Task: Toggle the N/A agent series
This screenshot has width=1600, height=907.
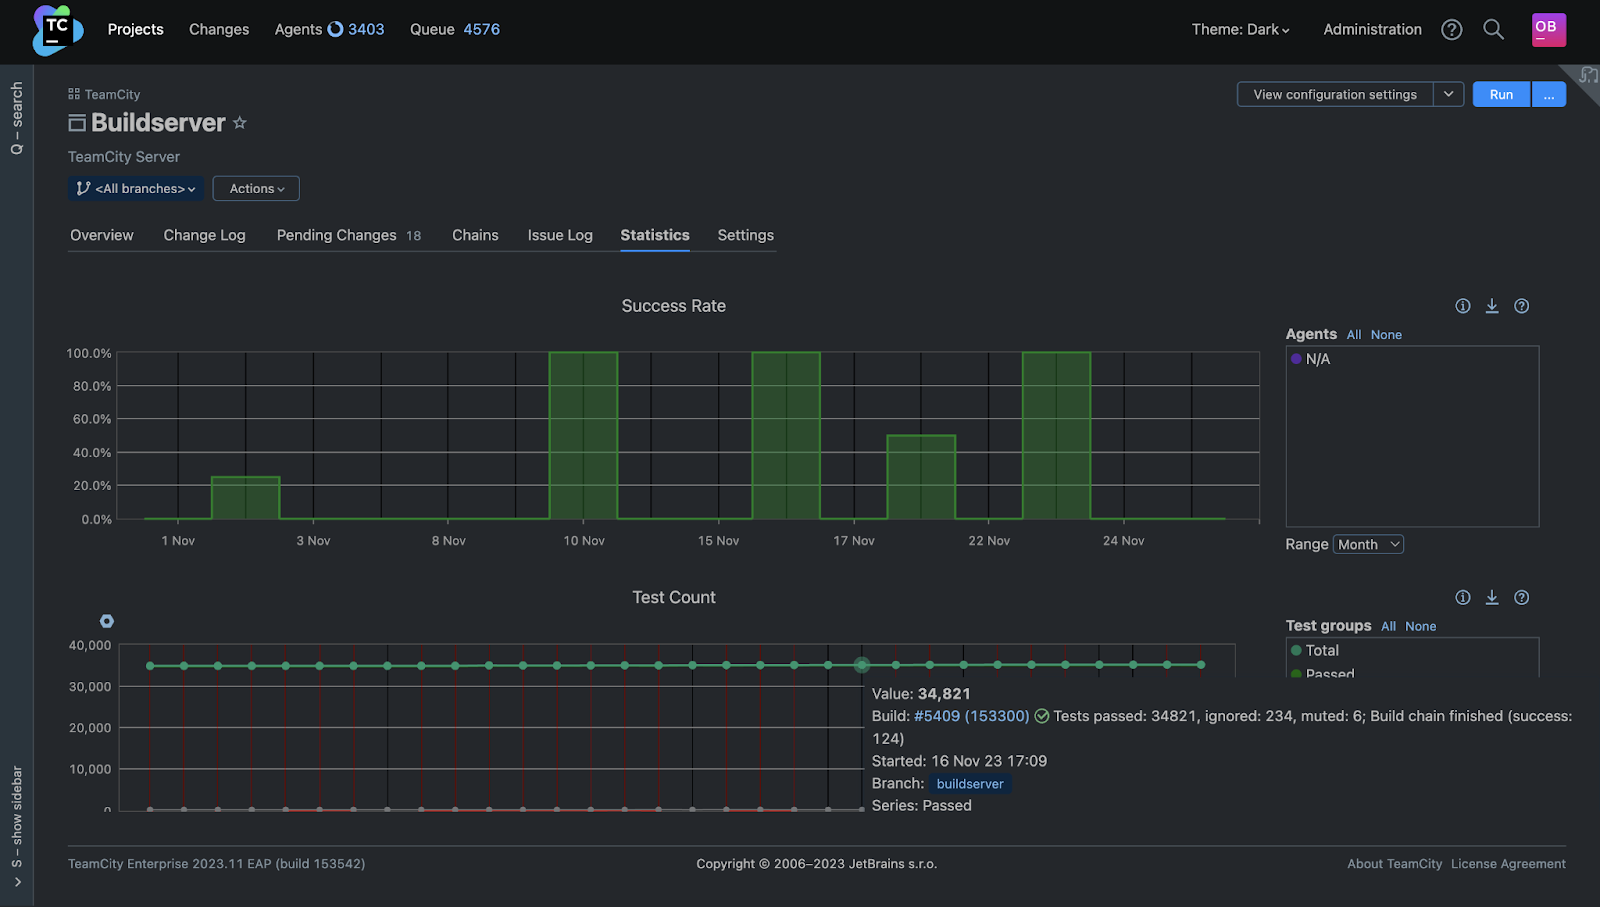Action: 1310,359
